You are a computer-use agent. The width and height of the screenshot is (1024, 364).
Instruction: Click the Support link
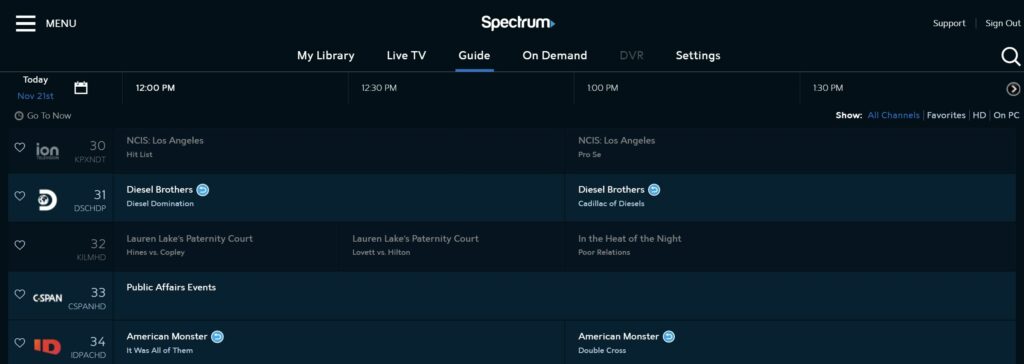point(949,24)
